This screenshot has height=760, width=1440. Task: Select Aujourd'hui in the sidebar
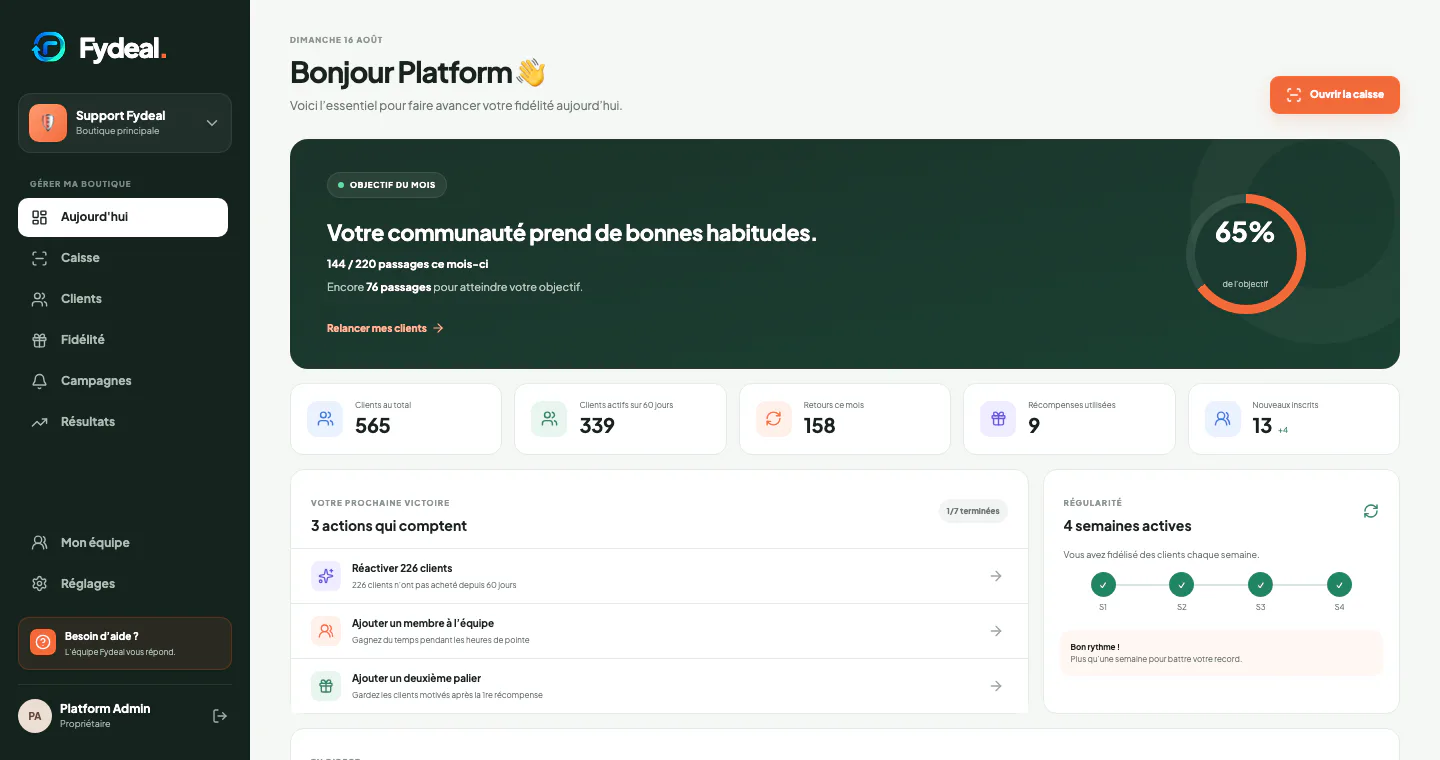click(123, 217)
